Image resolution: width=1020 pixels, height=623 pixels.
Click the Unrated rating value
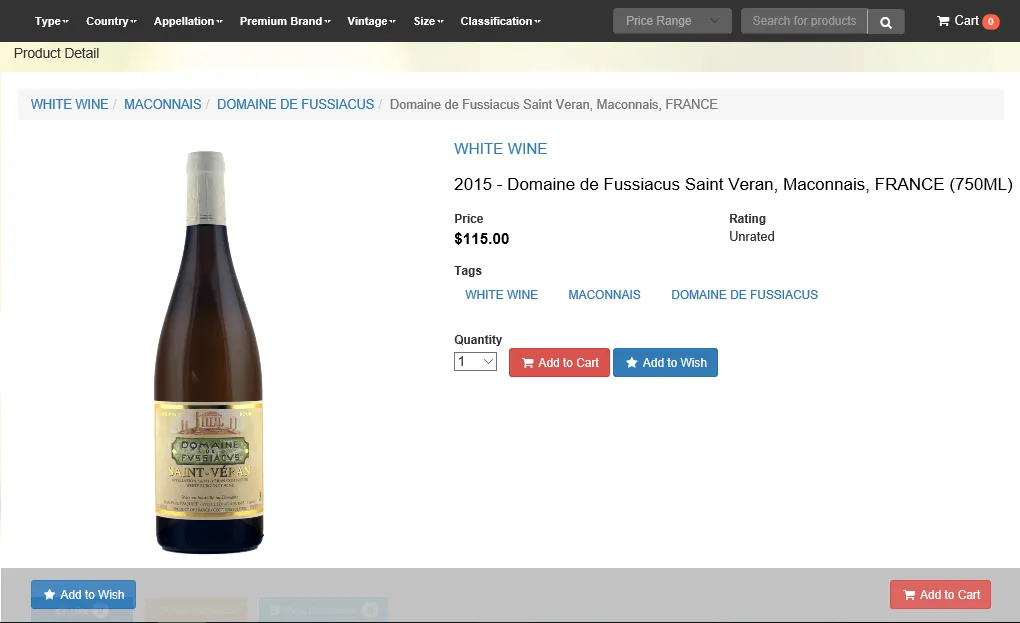click(x=751, y=237)
